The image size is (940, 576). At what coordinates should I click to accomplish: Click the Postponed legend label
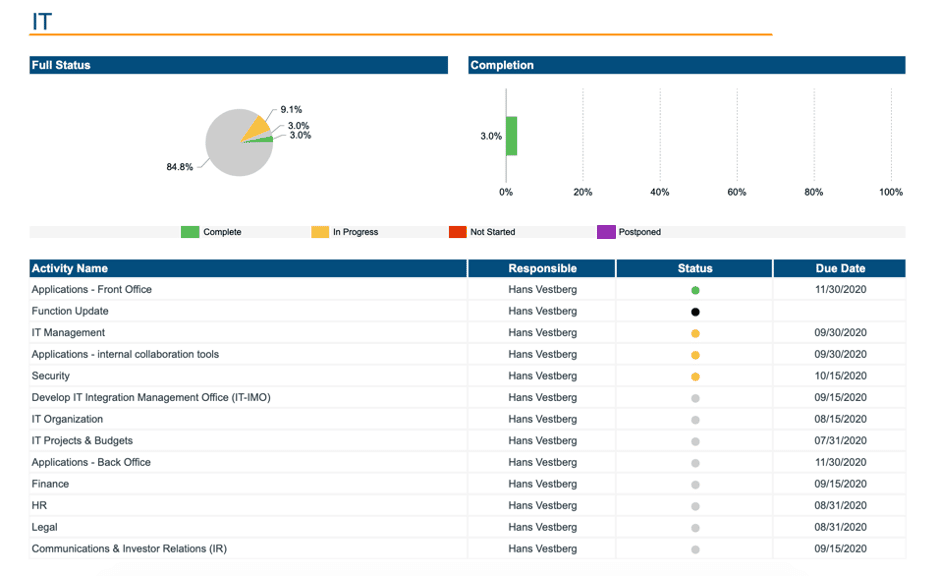click(x=639, y=232)
